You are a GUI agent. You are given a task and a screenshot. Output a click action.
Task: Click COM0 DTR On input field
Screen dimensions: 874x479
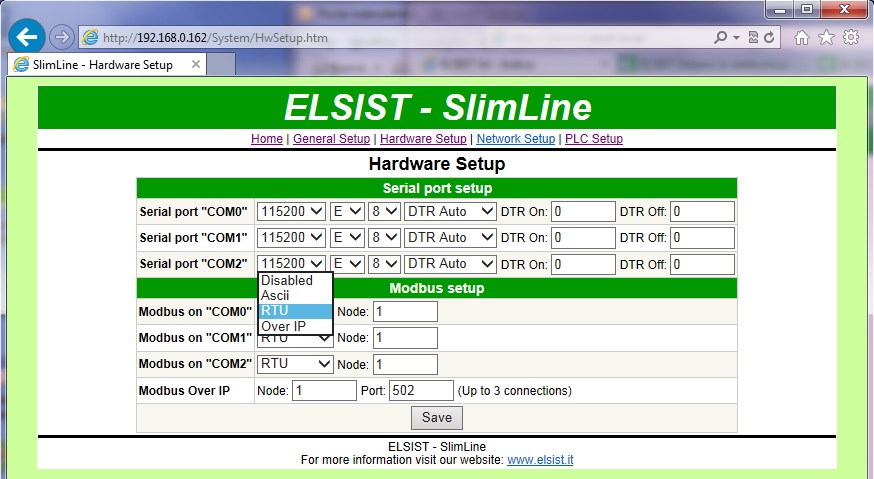pyautogui.click(x=583, y=211)
